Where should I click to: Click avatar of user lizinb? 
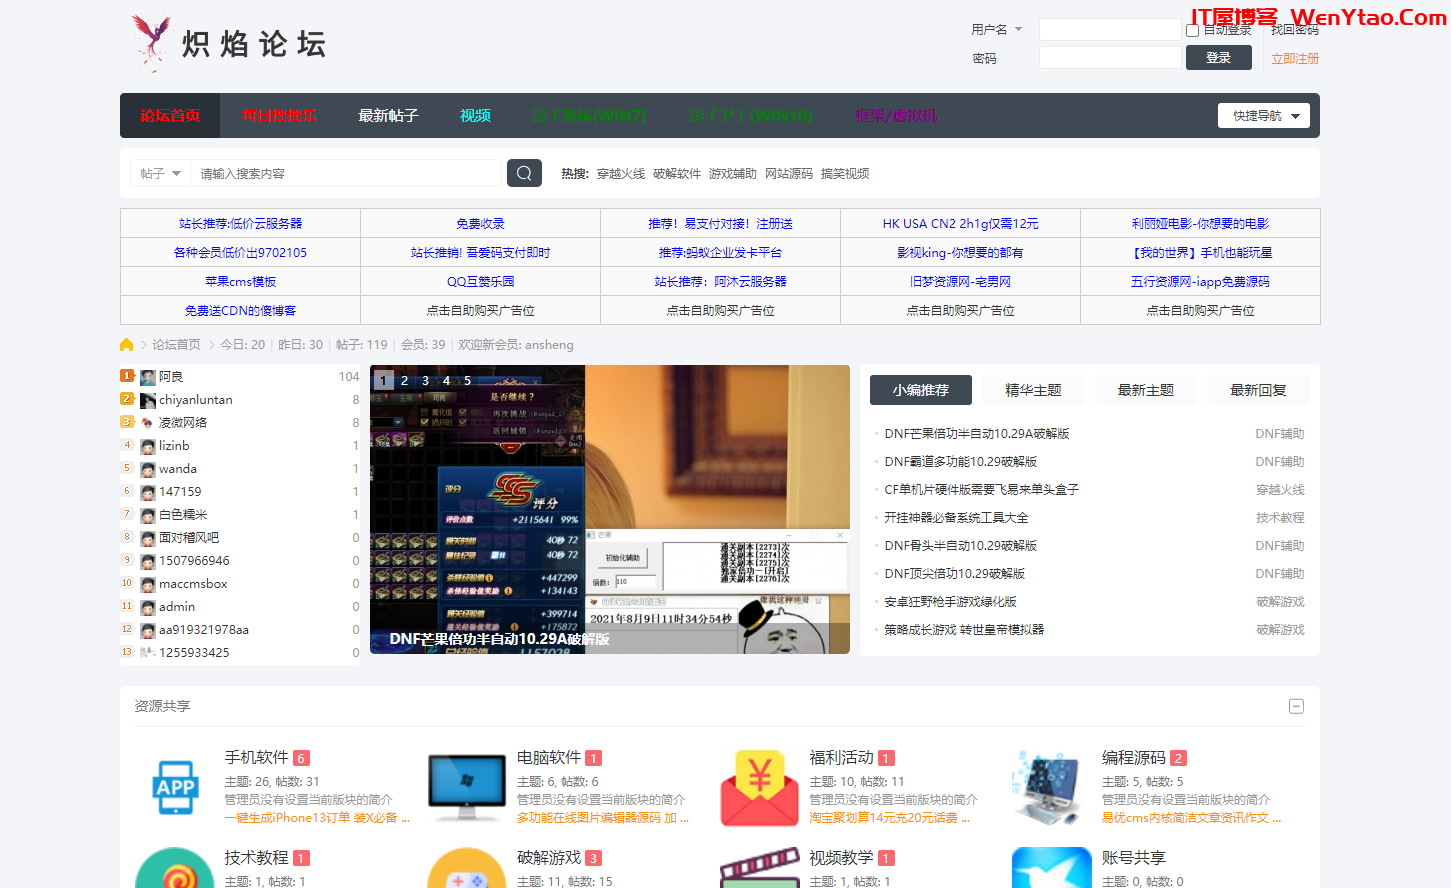(x=148, y=446)
